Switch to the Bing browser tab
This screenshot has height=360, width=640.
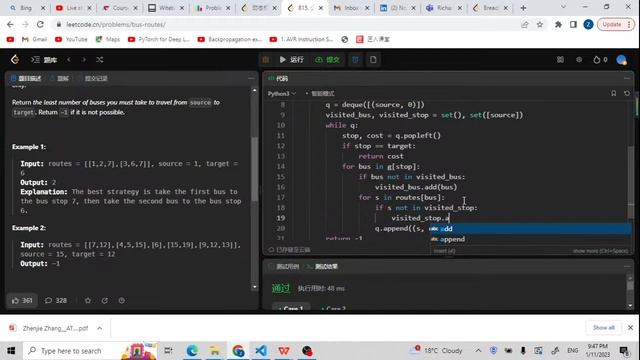tap(26, 8)
